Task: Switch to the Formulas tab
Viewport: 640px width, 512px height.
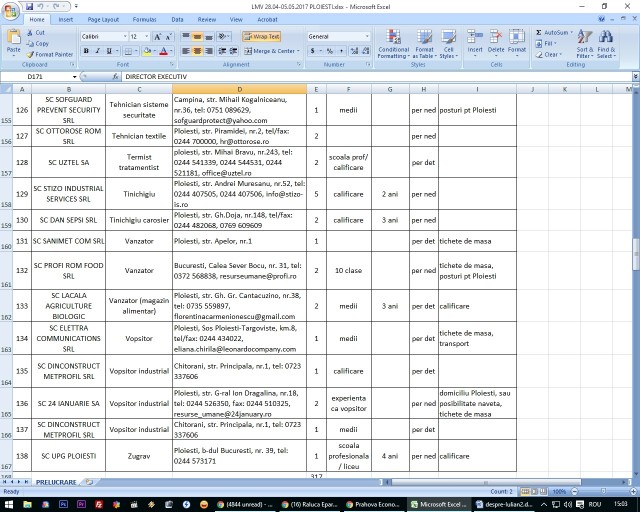Action: 144,20
